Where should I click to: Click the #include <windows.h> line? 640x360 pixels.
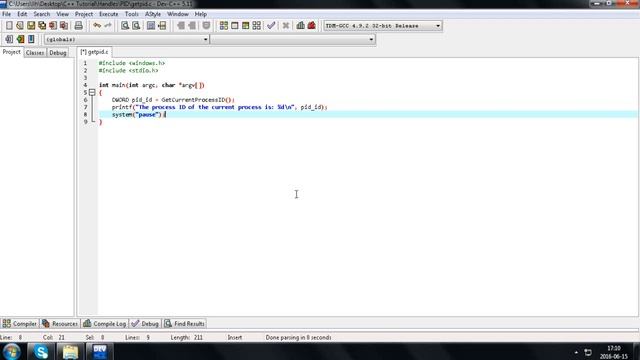click(132, 63)
